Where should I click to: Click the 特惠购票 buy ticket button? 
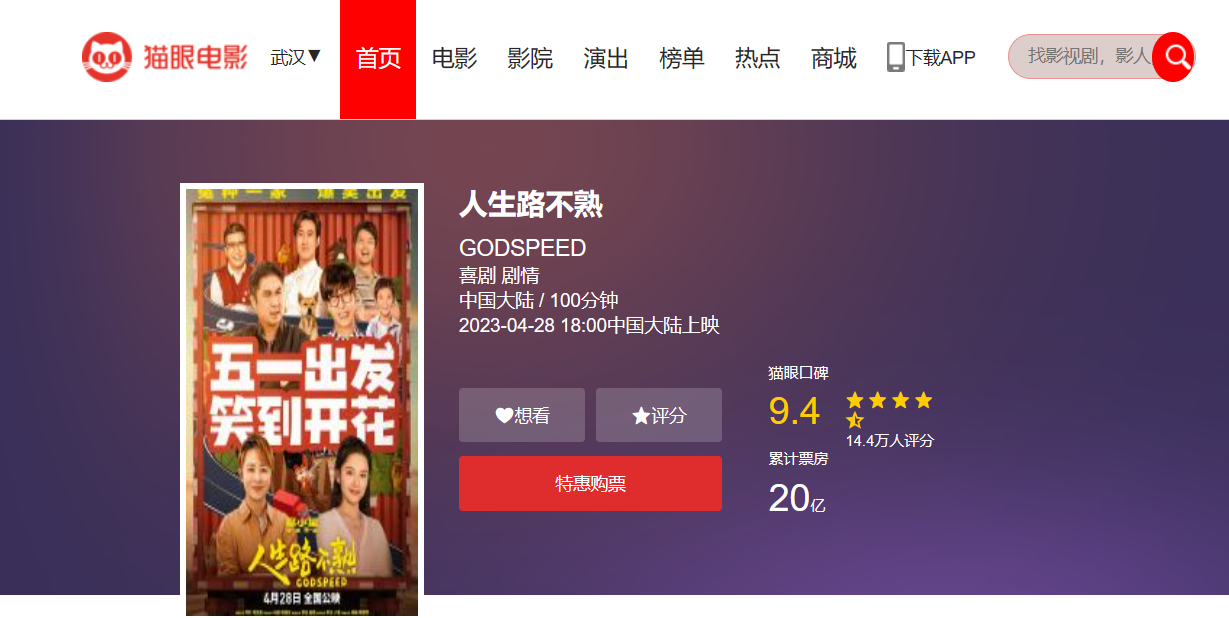[590, 484]
